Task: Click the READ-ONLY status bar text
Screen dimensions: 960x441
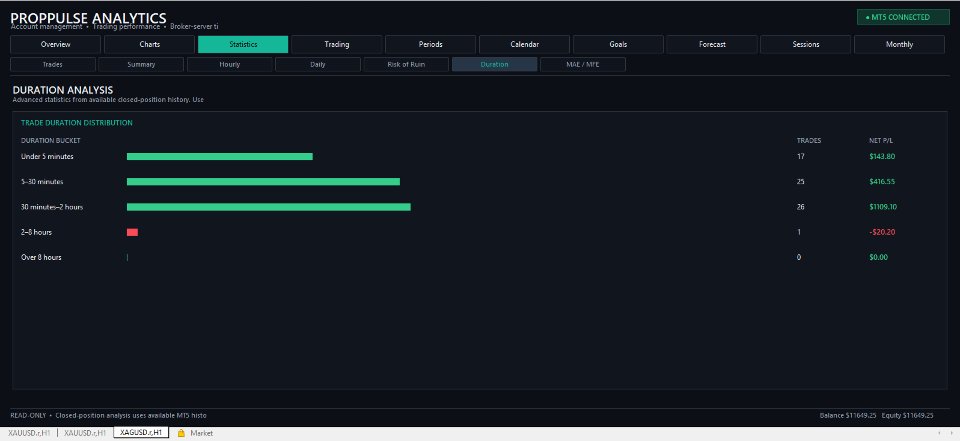Action: click(x=108, y=415)
